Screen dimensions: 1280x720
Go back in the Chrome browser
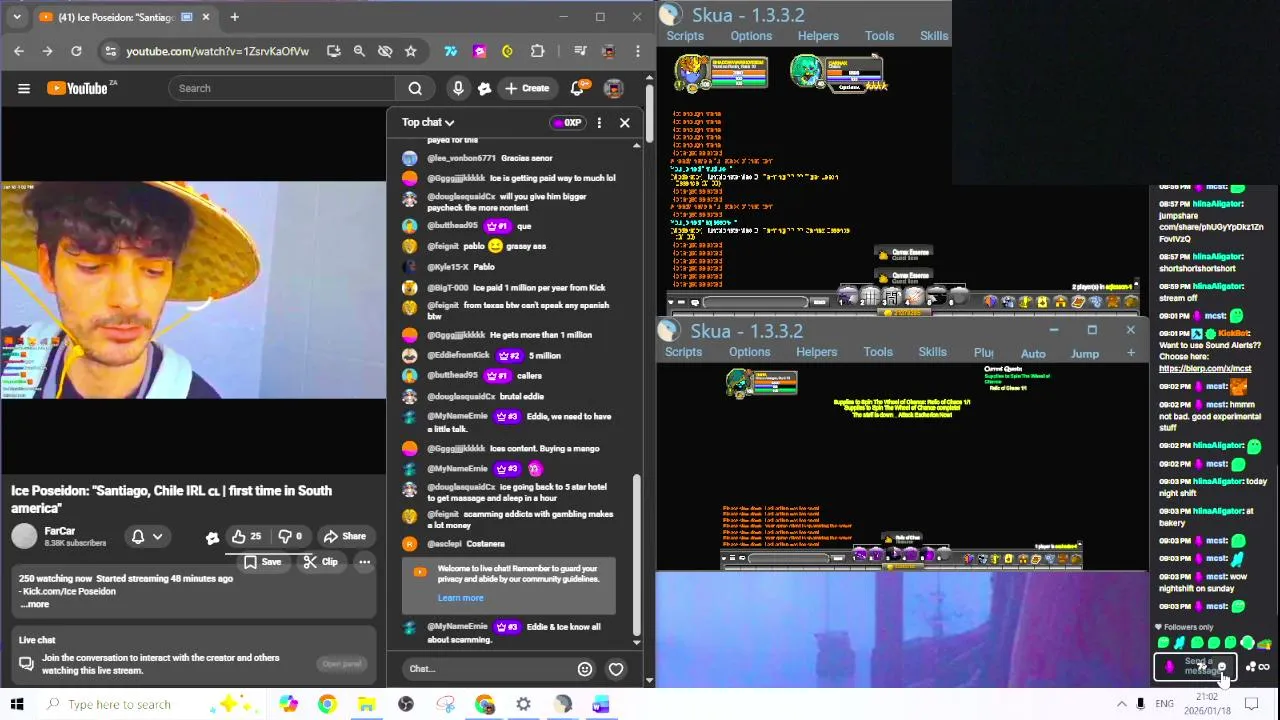pyautogui.click(x=19, y=51)
